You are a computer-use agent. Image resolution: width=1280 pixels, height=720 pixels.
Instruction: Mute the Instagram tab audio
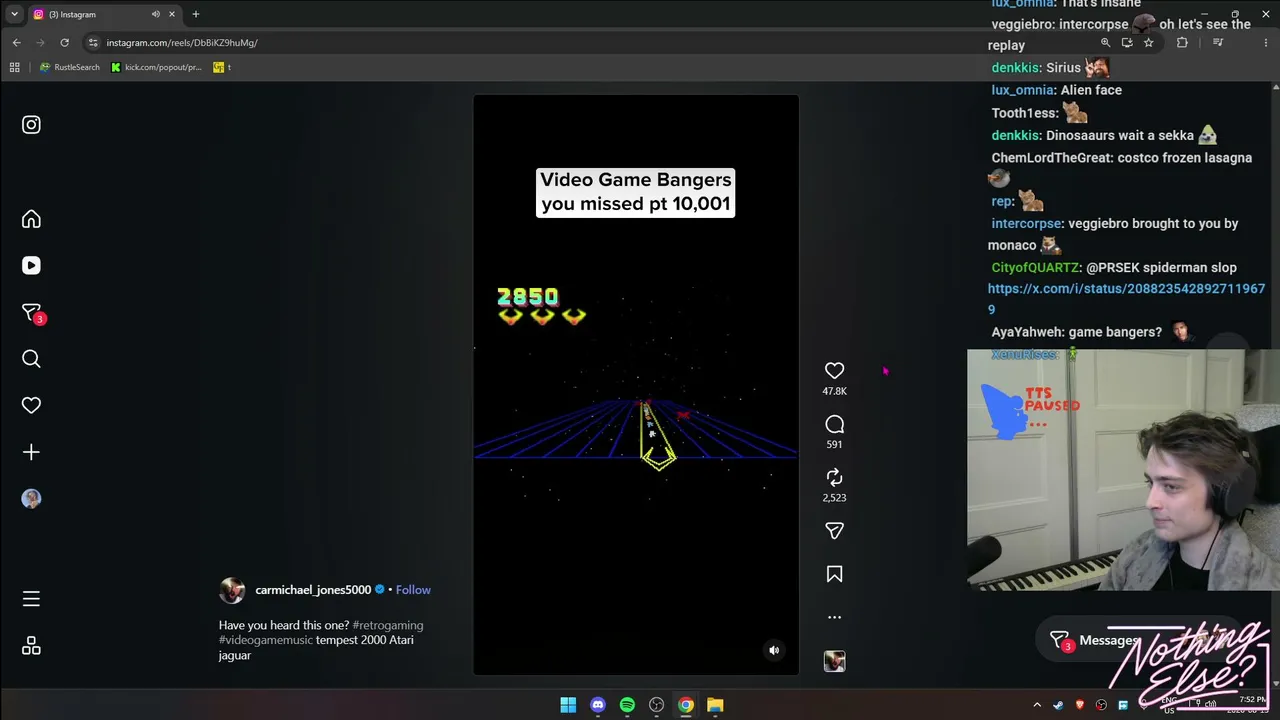[x=156, y=14]
